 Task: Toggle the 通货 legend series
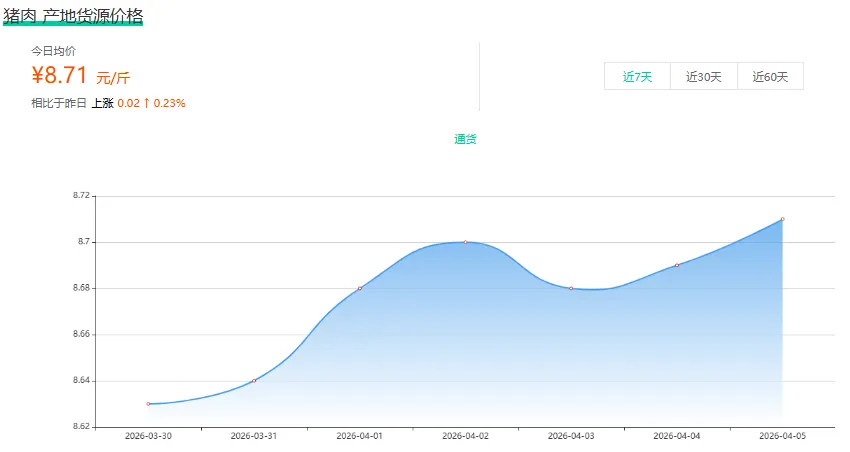tap(465, 139)
